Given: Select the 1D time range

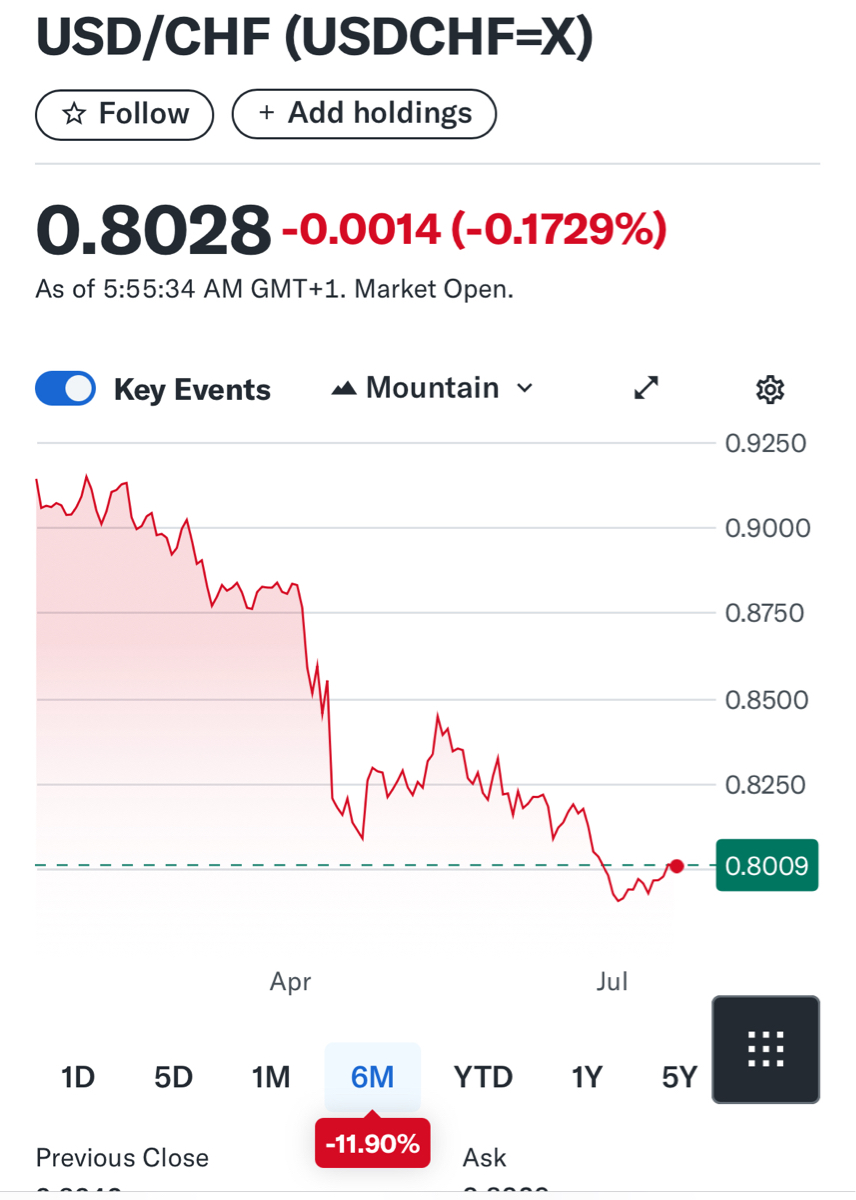Looking at the screenshot, I should point(78,1077).
